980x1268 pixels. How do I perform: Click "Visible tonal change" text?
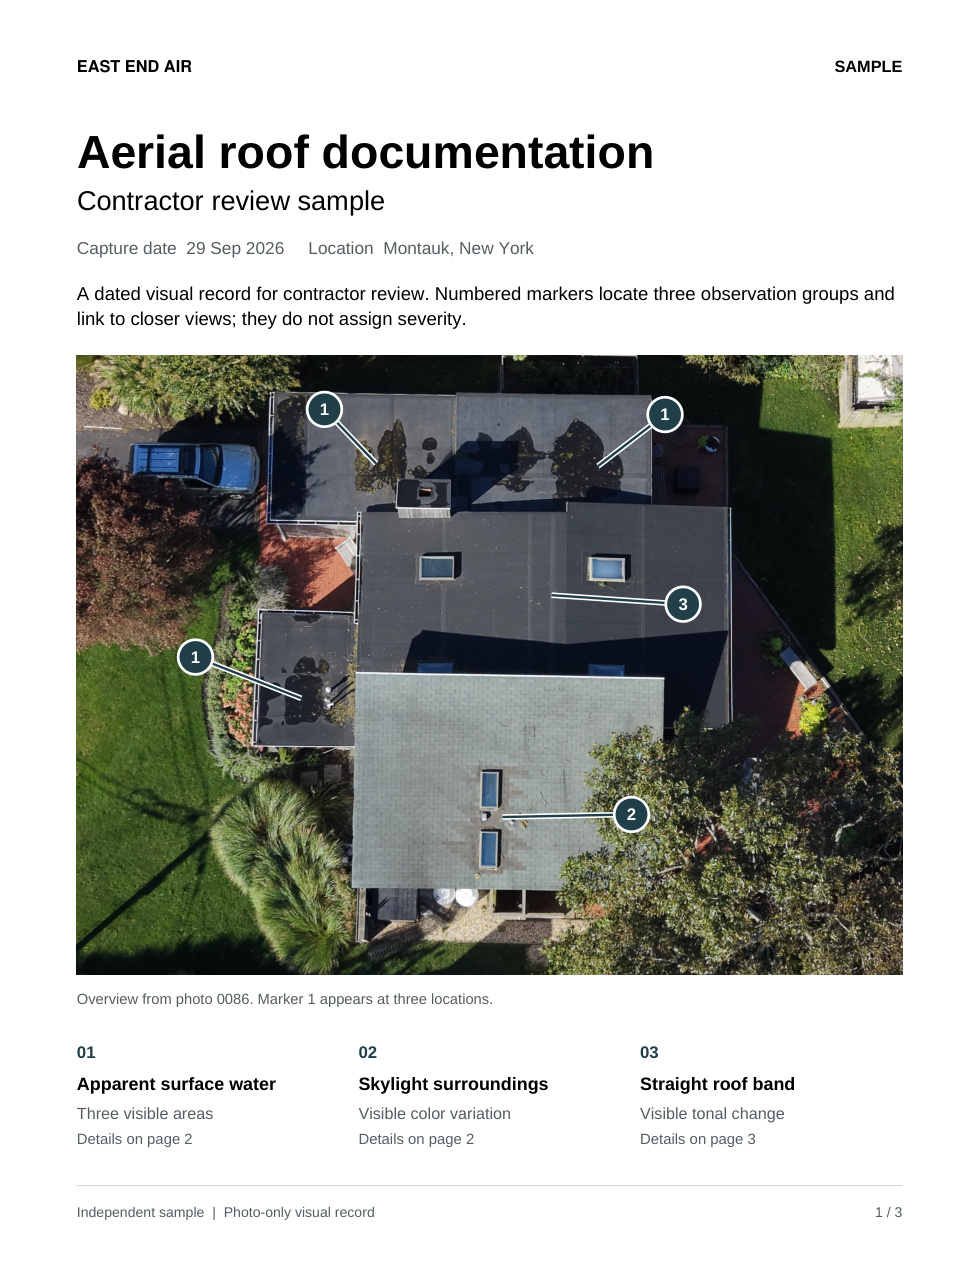pyautogui.click(x=712, y=1113)
